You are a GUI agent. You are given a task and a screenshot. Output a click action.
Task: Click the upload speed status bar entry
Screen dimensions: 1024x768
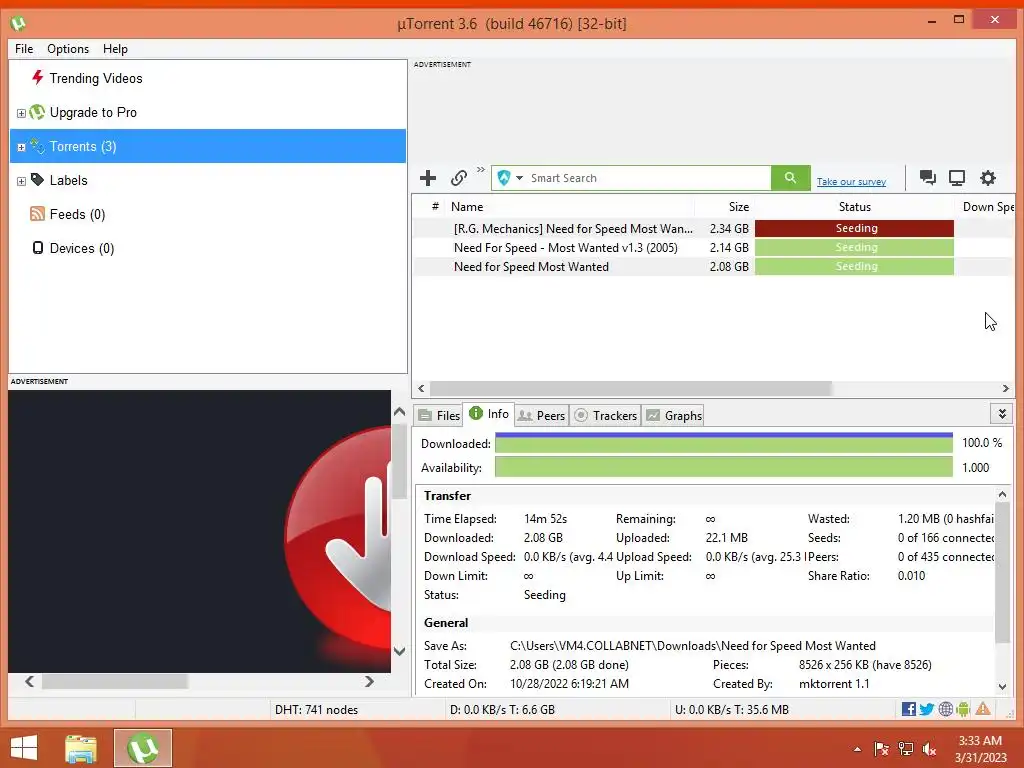coord(731,710)
